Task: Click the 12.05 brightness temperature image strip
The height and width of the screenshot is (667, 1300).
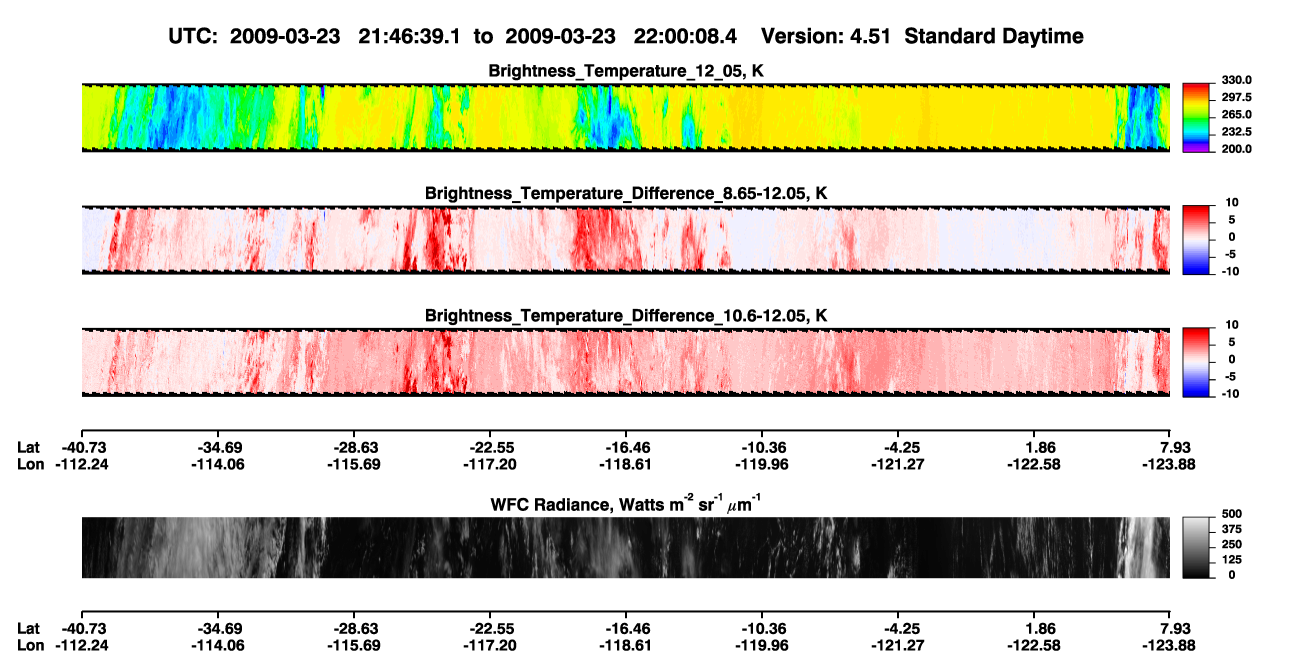Action: click(x=625, y=117)
